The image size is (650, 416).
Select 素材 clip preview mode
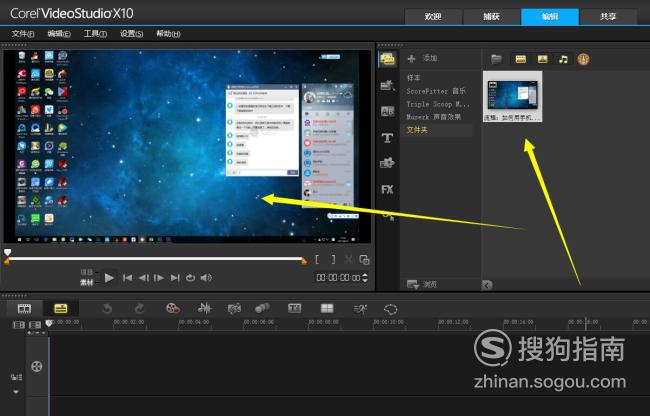click(x=86, y=282)
